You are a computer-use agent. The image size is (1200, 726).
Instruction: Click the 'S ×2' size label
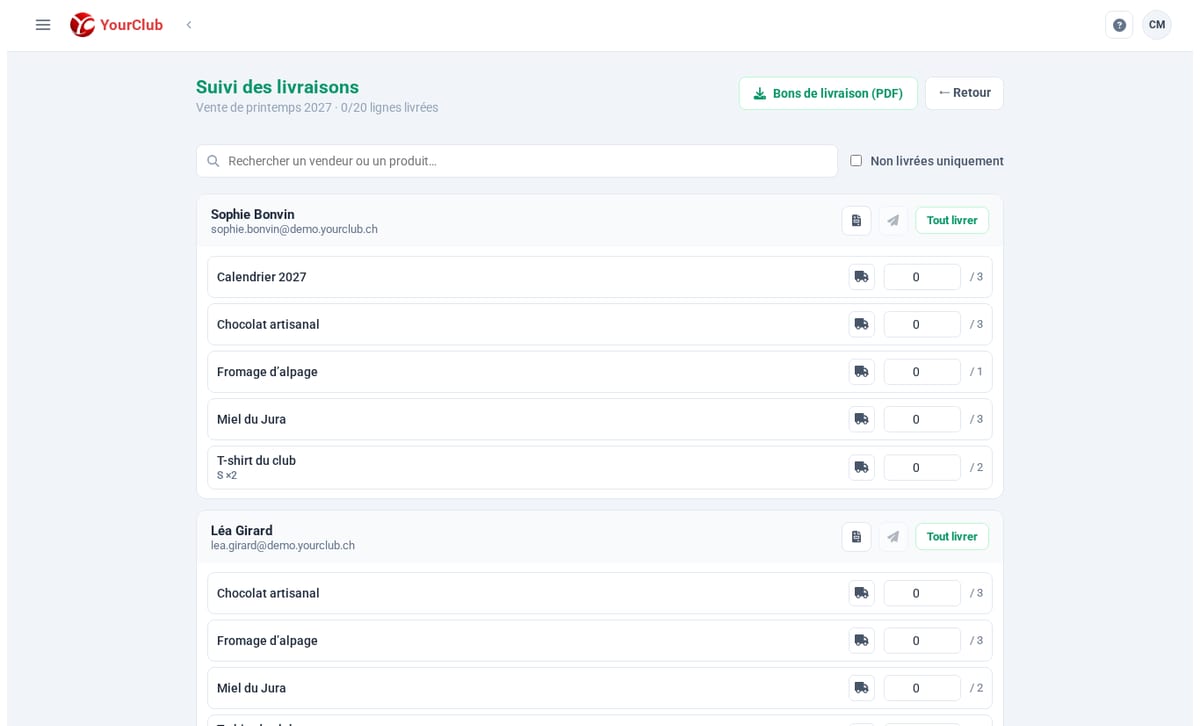[x=227, y=475]
